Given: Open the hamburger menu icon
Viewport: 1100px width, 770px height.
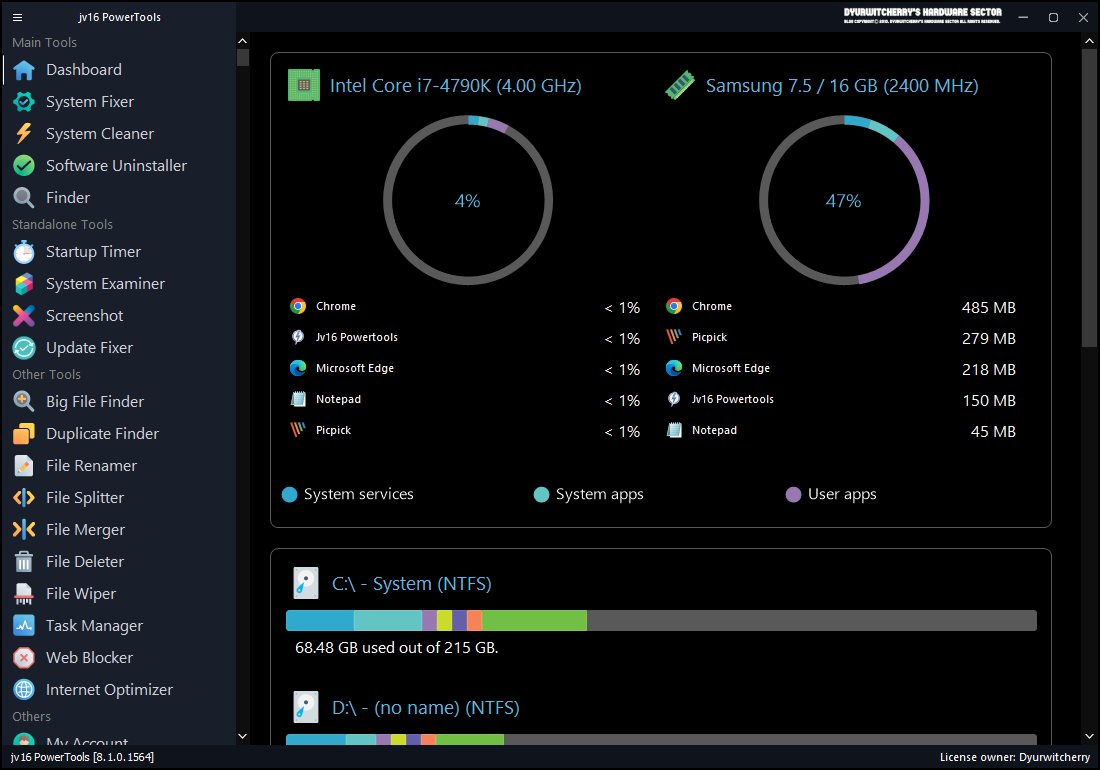Looking at the screenshot, I should (x=18, y=18).
